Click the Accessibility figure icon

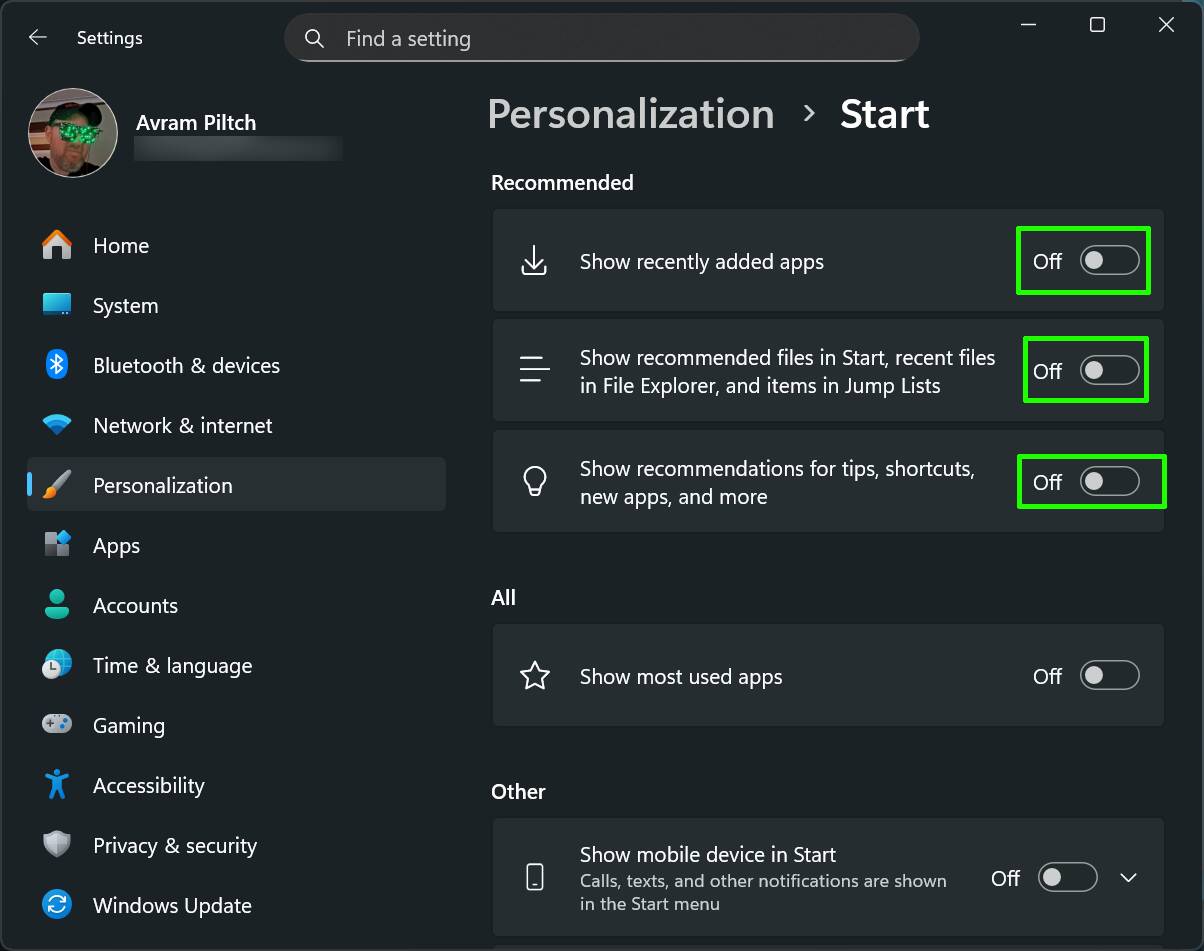coord(57,785)
